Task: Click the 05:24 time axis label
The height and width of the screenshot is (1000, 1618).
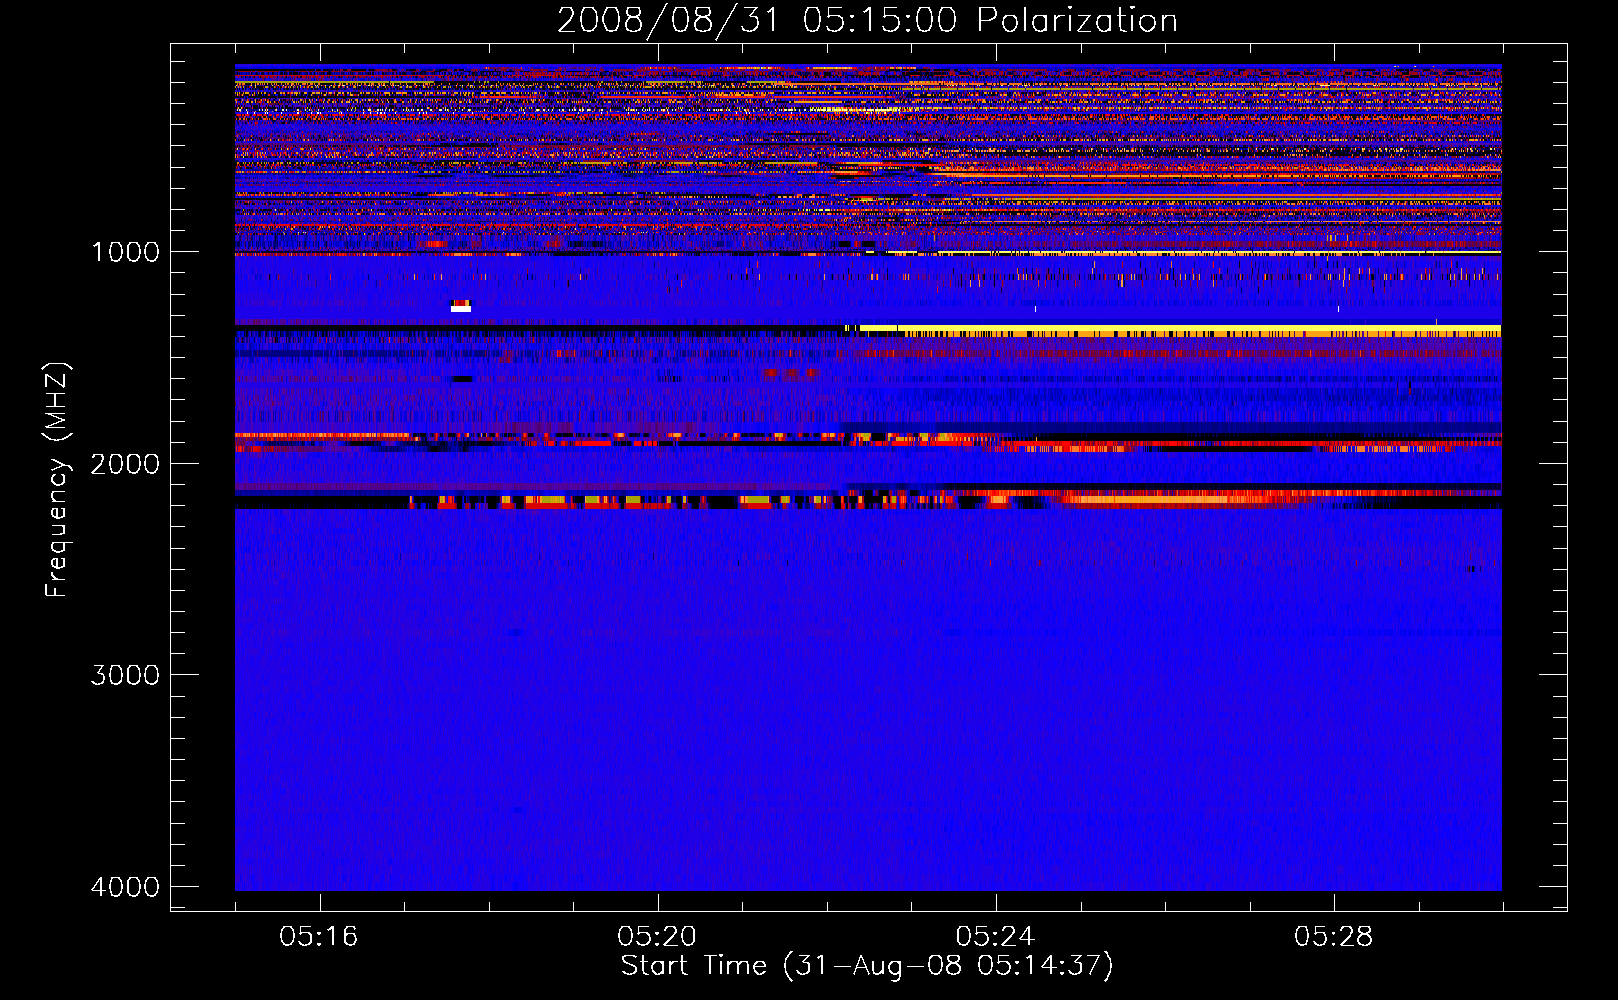Action: coord(995,937)
